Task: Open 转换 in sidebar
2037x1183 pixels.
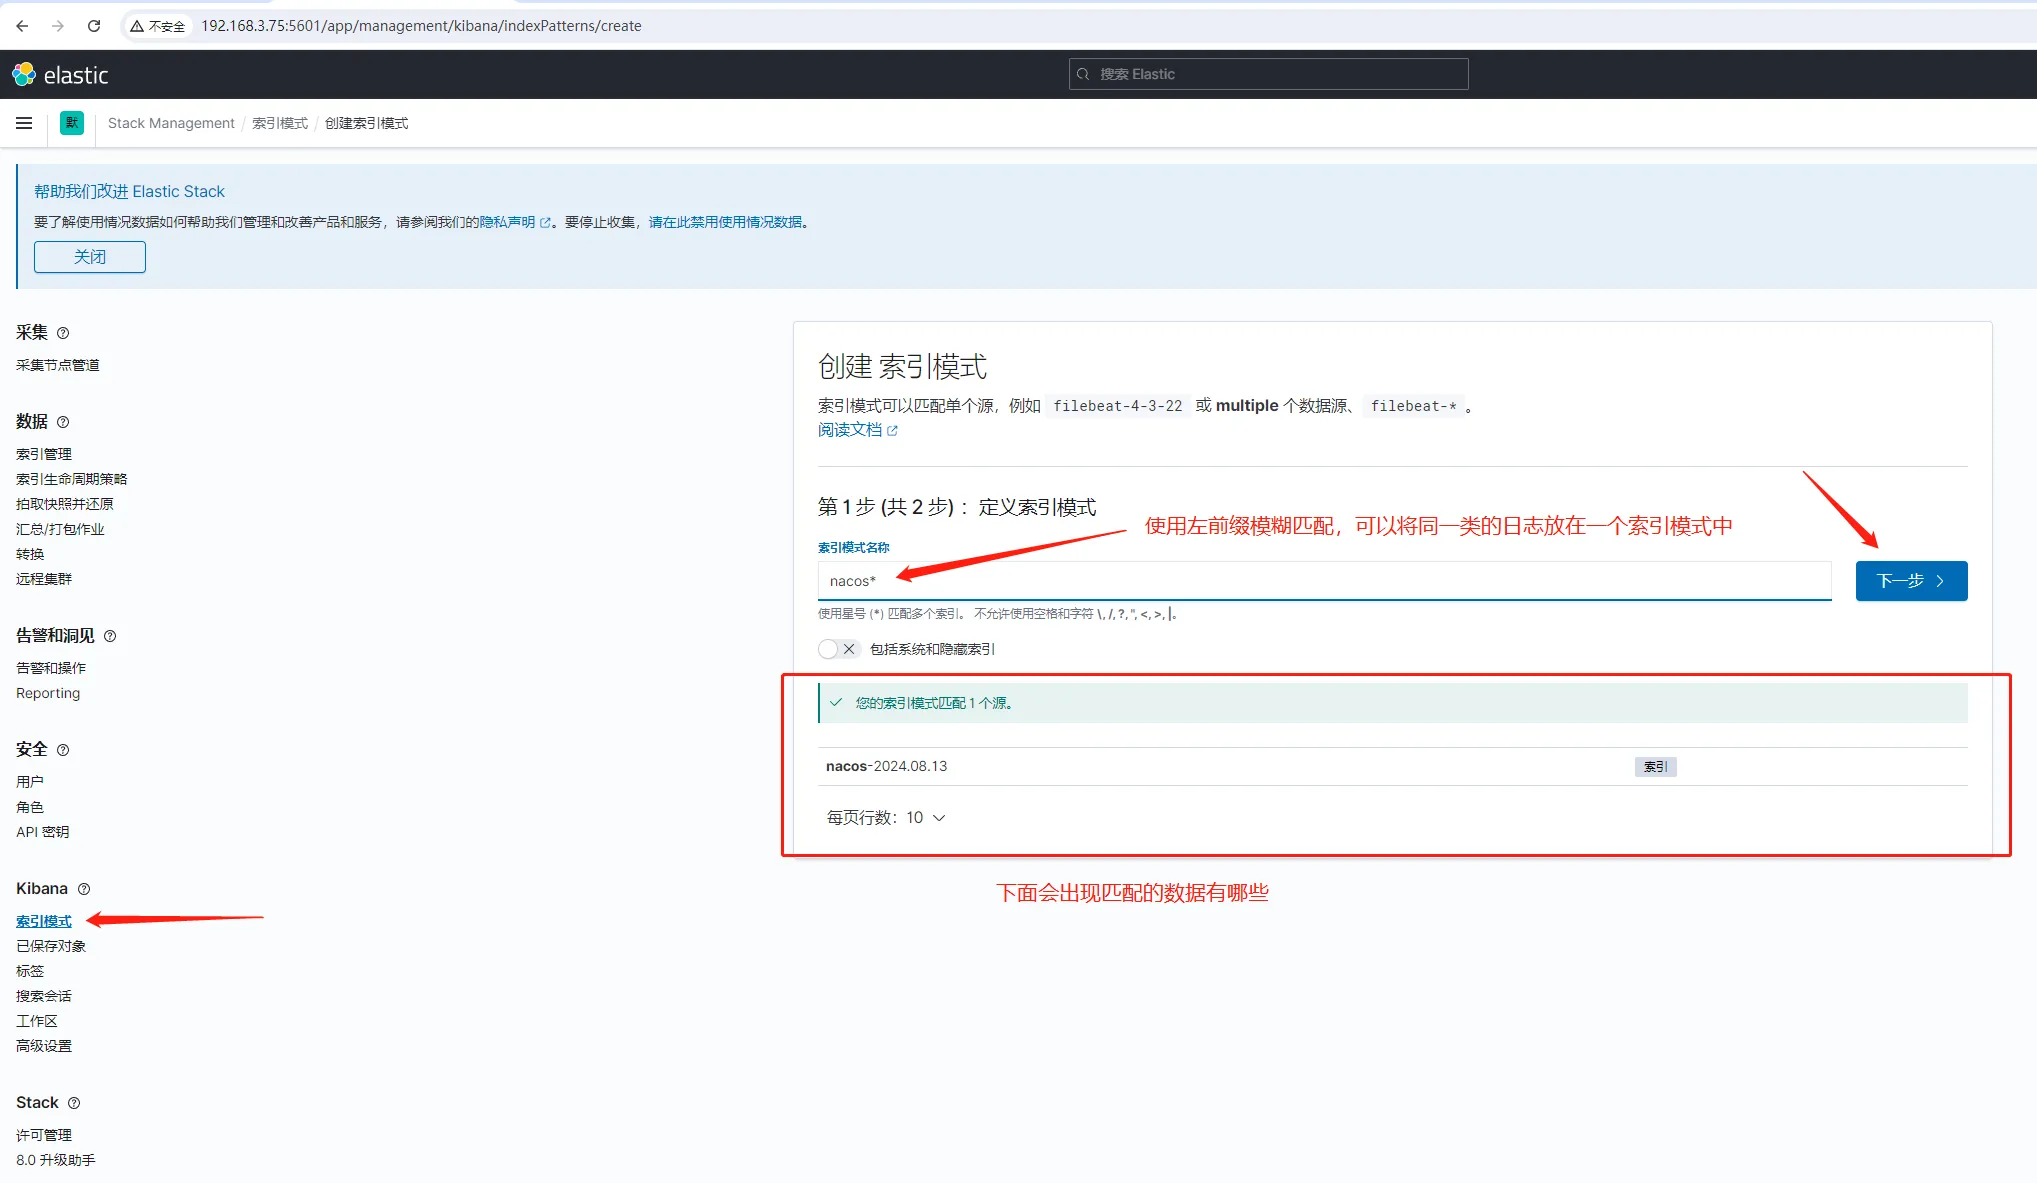Action: click(x=30, y=554)
